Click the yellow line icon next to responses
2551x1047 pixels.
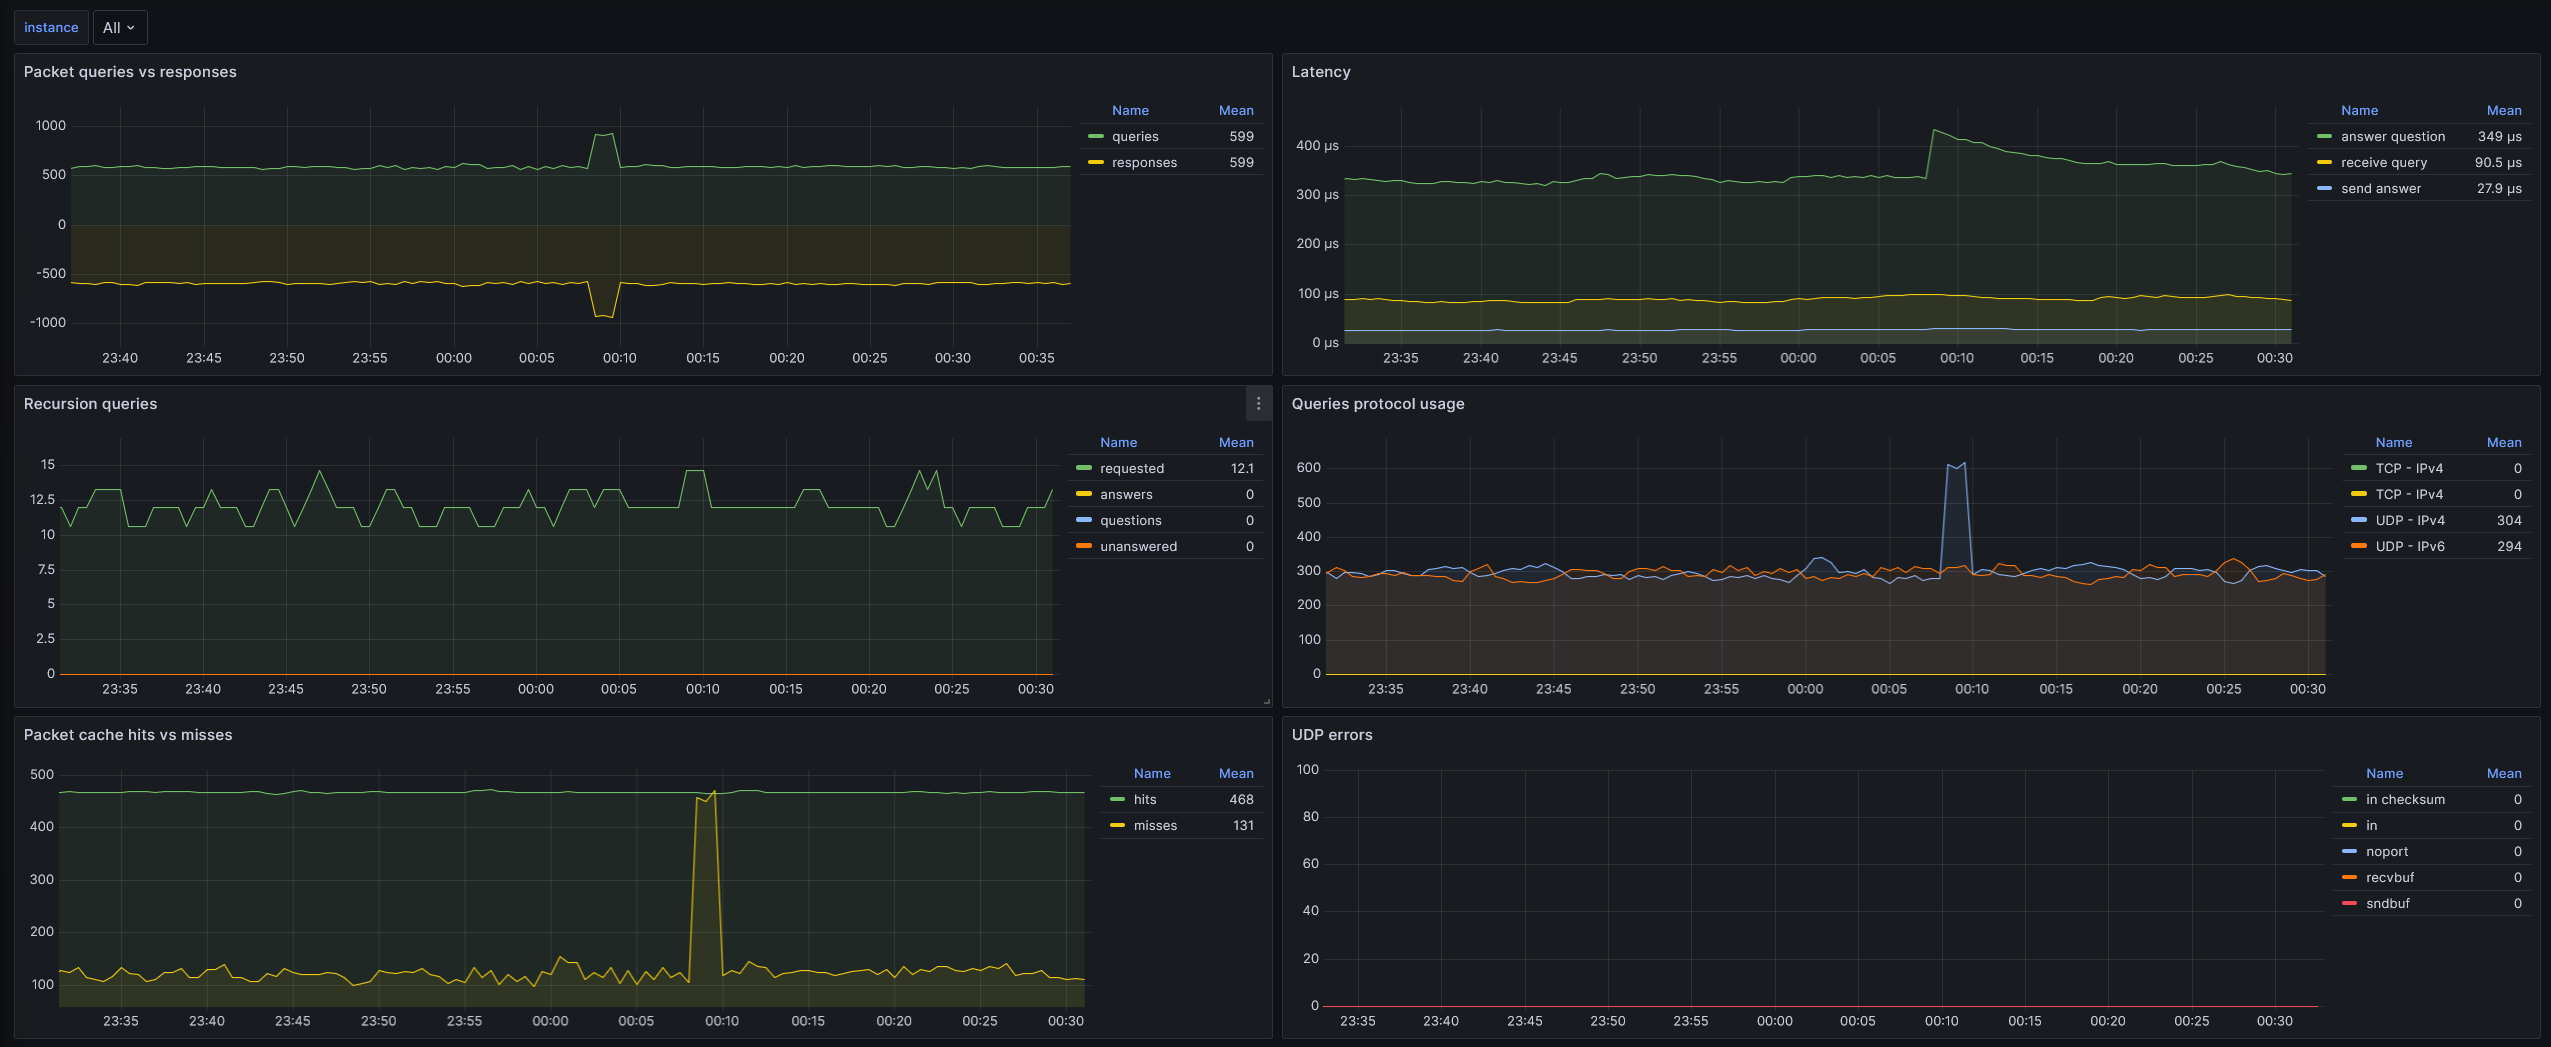[x=1095, y=163]
